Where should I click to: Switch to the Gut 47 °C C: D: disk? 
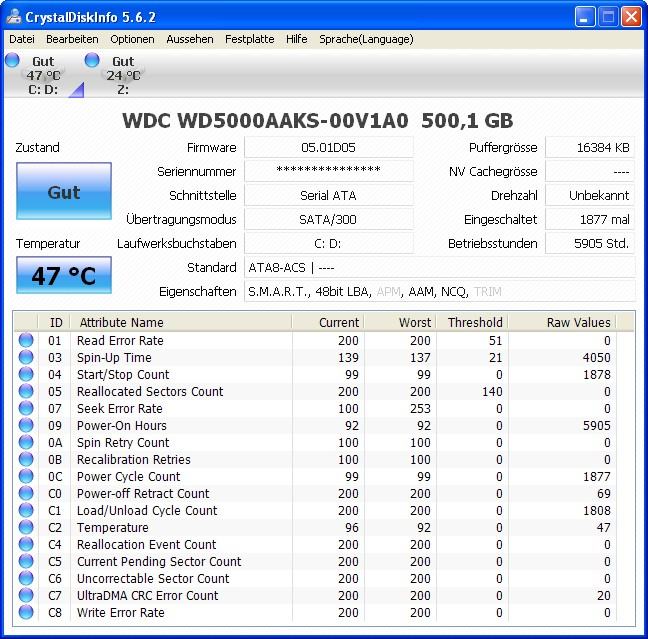click(43, 74)
